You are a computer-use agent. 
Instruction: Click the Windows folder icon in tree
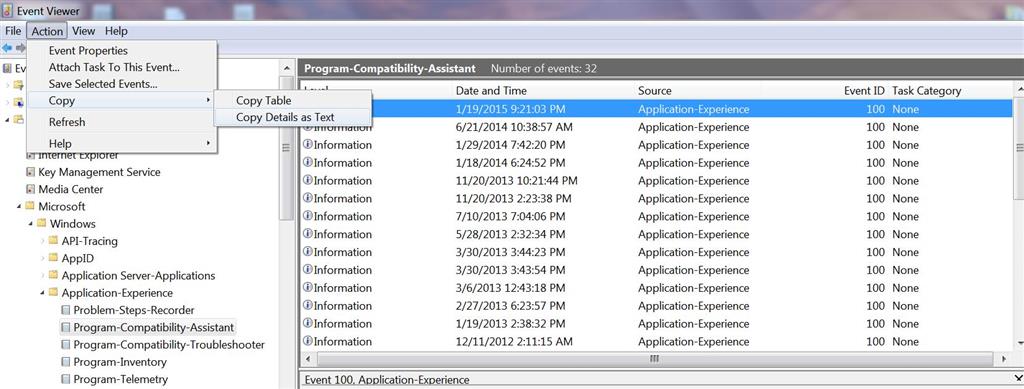click(42, 223)
